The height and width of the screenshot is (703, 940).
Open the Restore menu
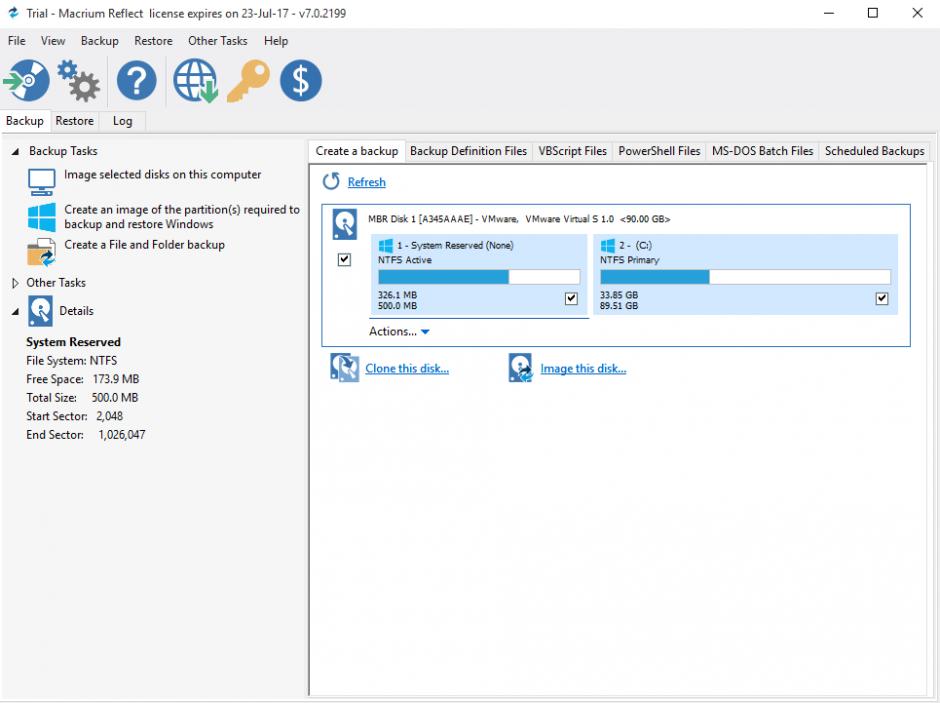(x=153, y=41)
